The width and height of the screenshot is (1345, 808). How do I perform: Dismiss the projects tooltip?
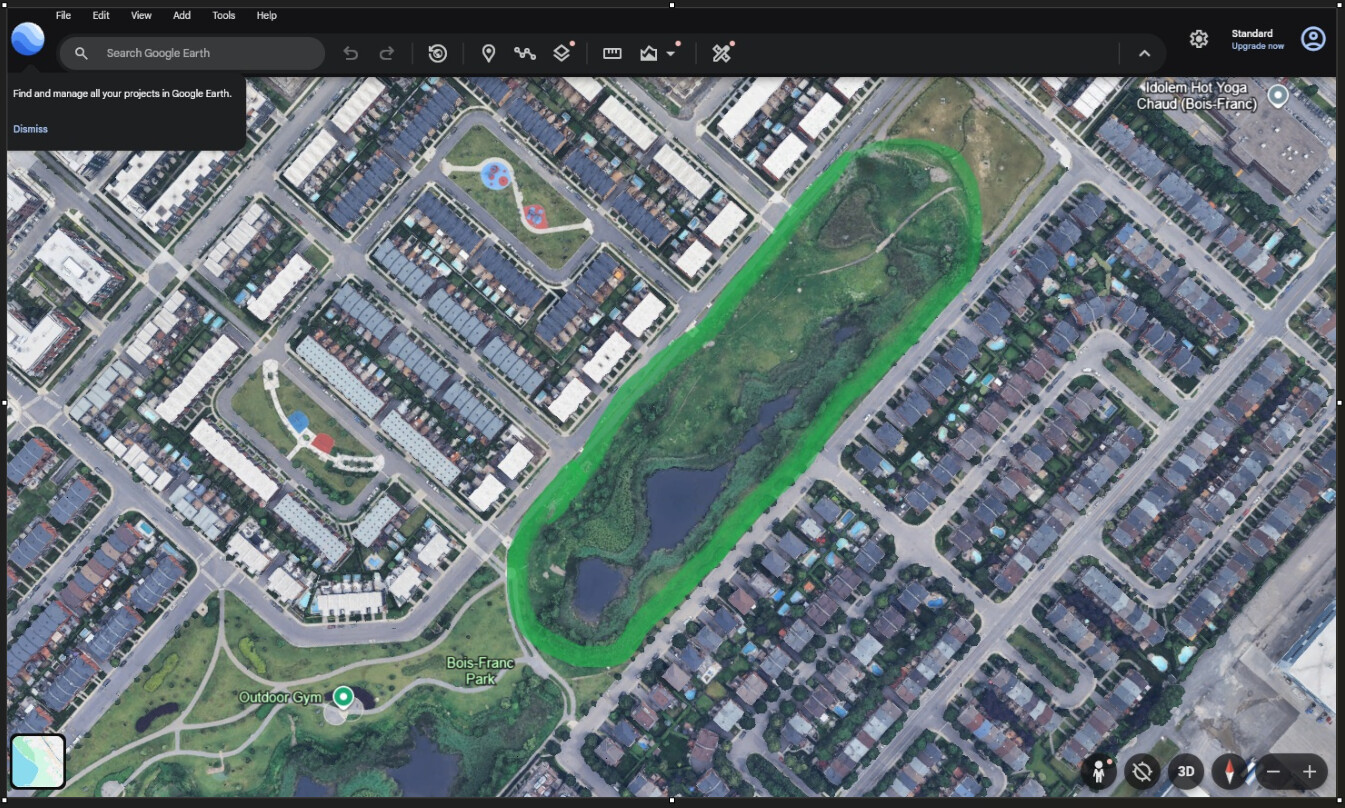point(30,129)
